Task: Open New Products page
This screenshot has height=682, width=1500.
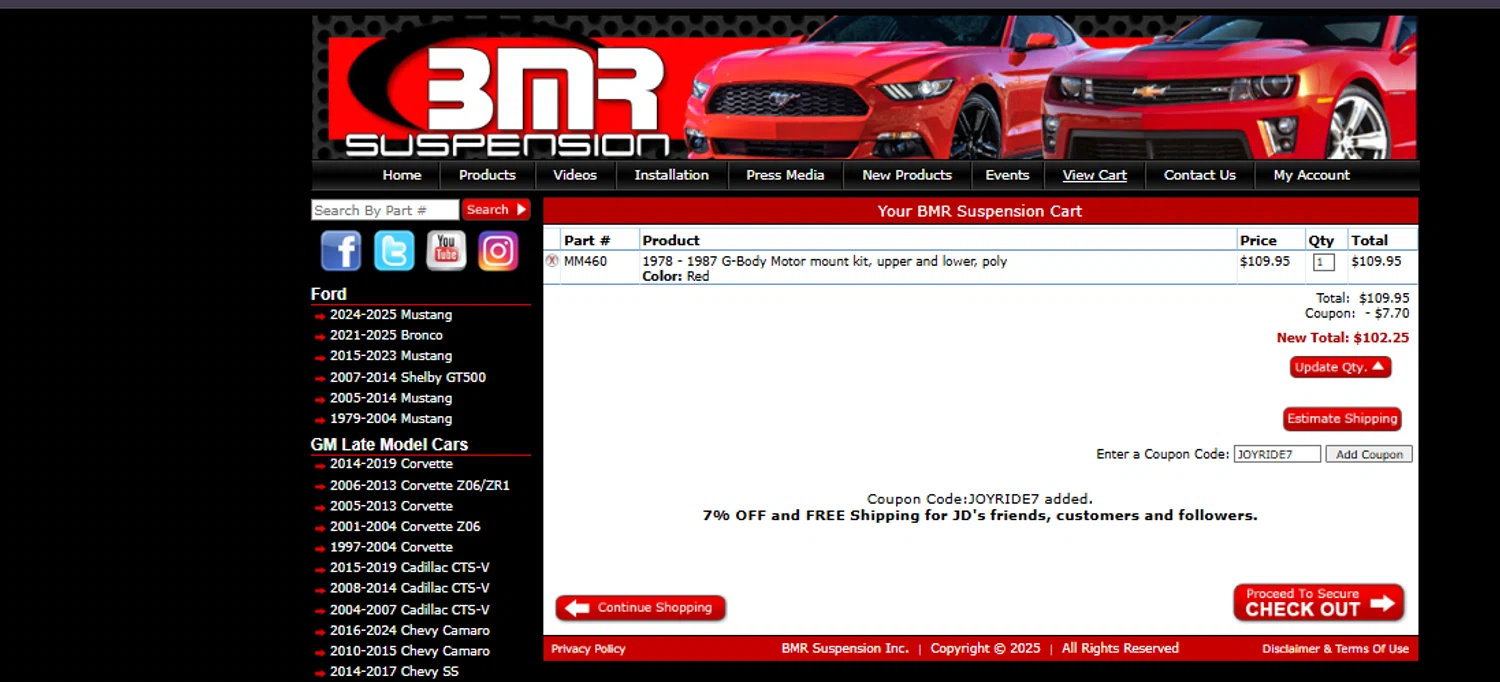Action: tap(907, 175)
